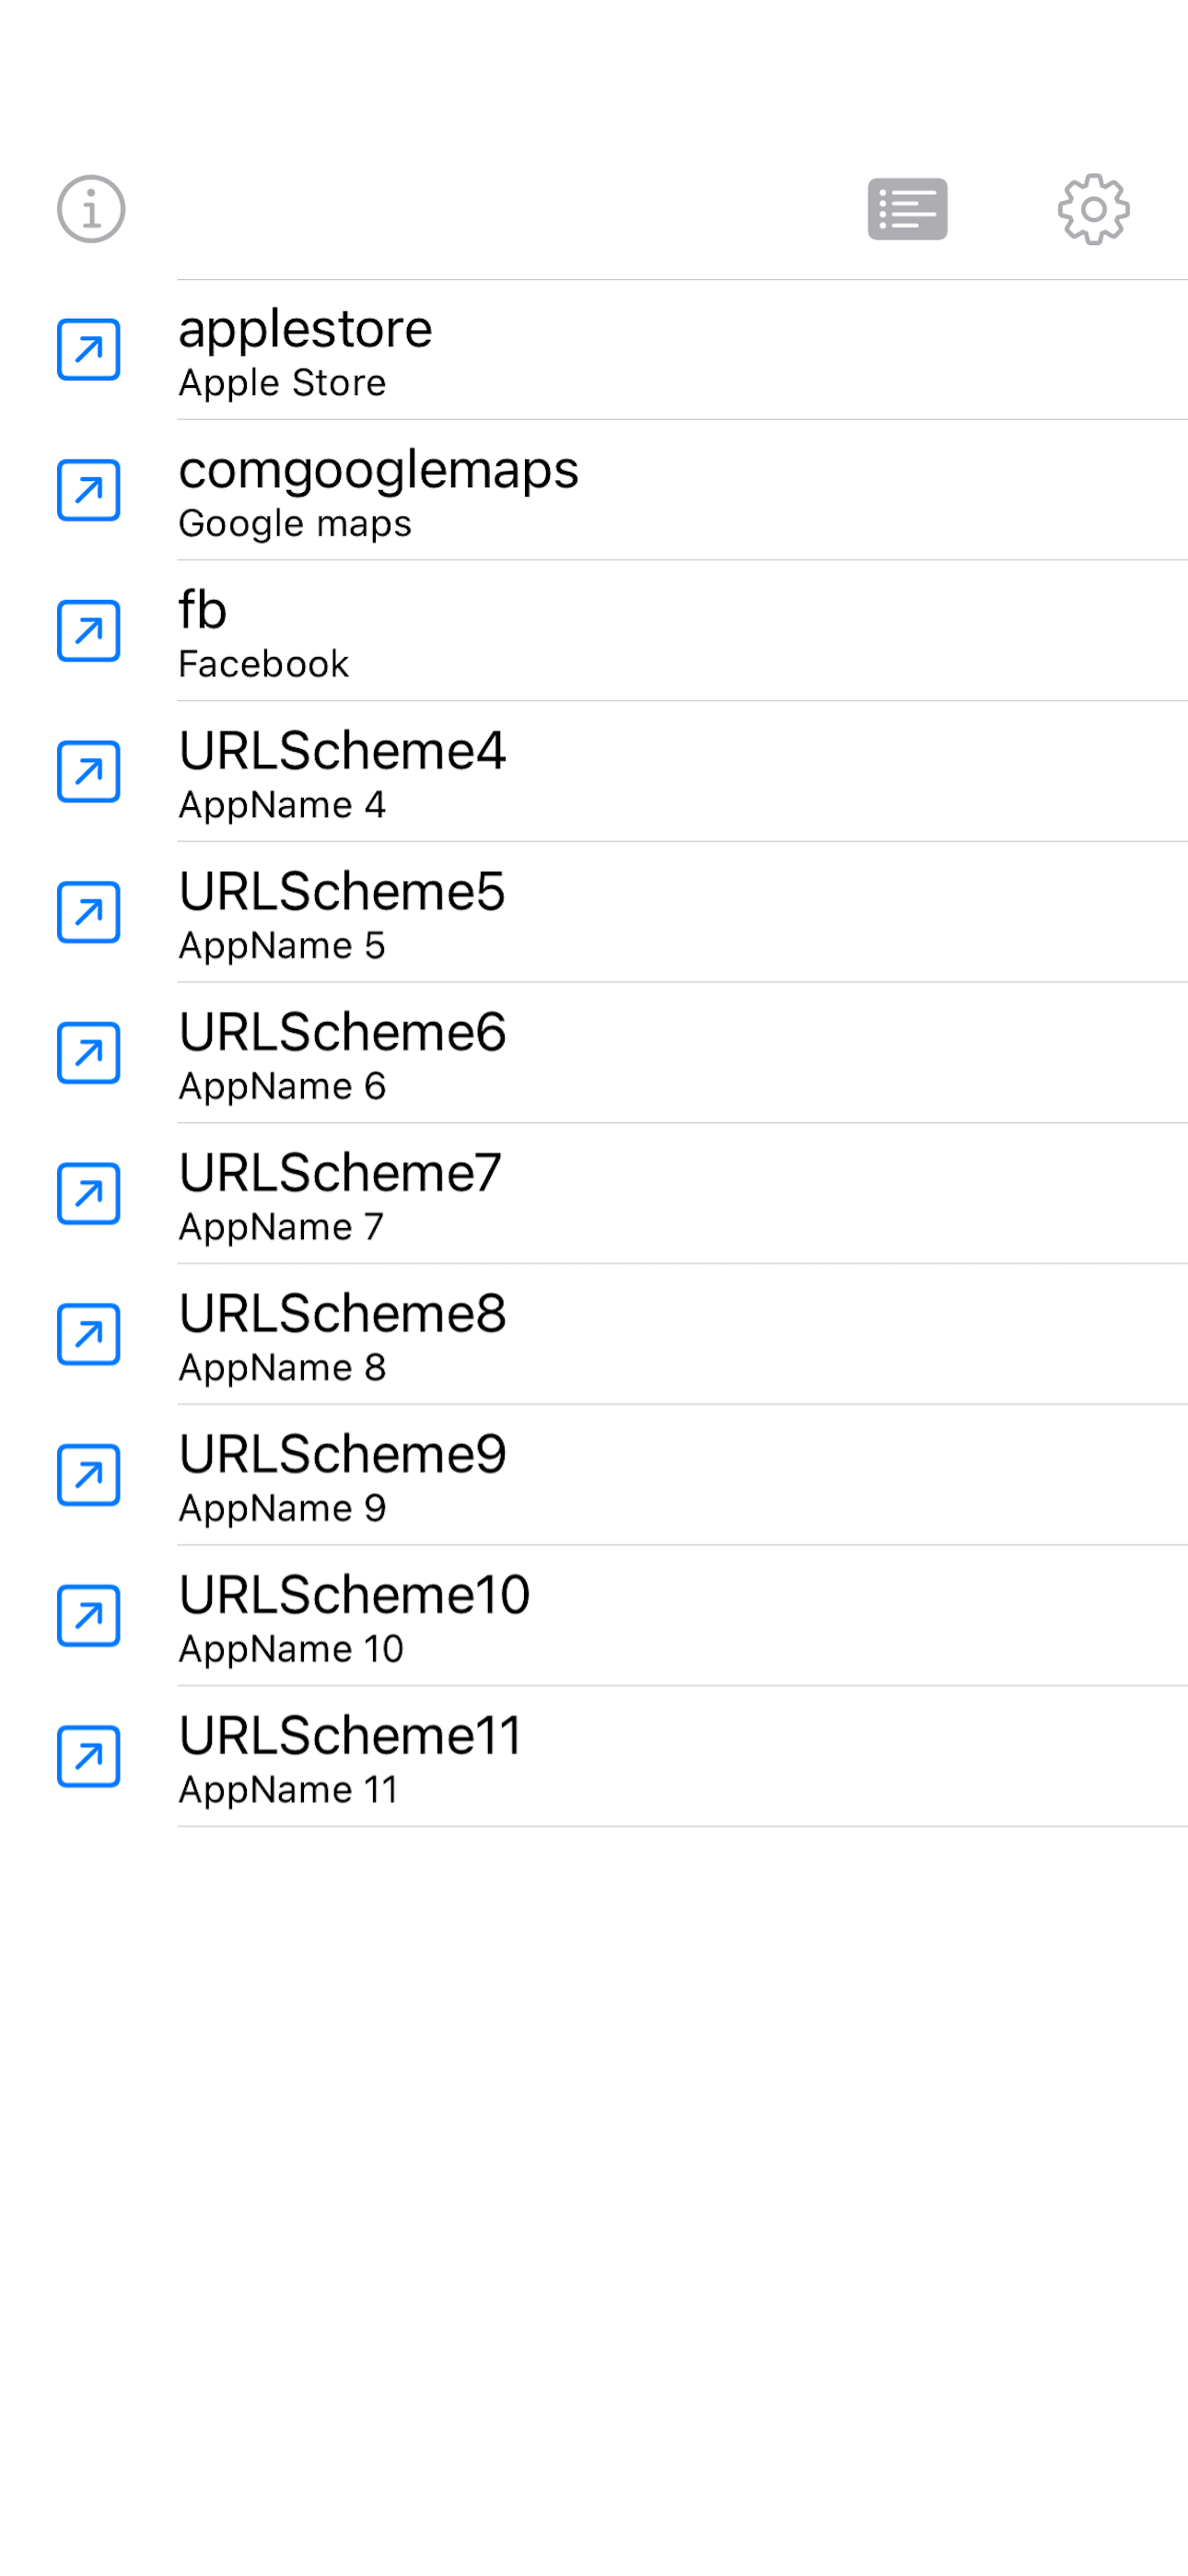Open the info circle icon

[x=90, y=209]
